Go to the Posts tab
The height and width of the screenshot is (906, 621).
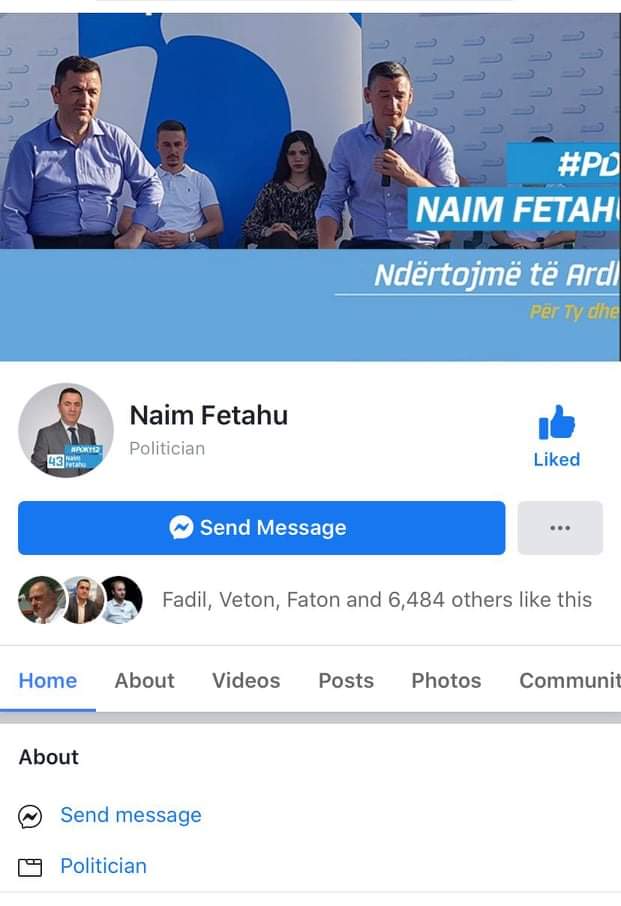click(x=346, y=681)
